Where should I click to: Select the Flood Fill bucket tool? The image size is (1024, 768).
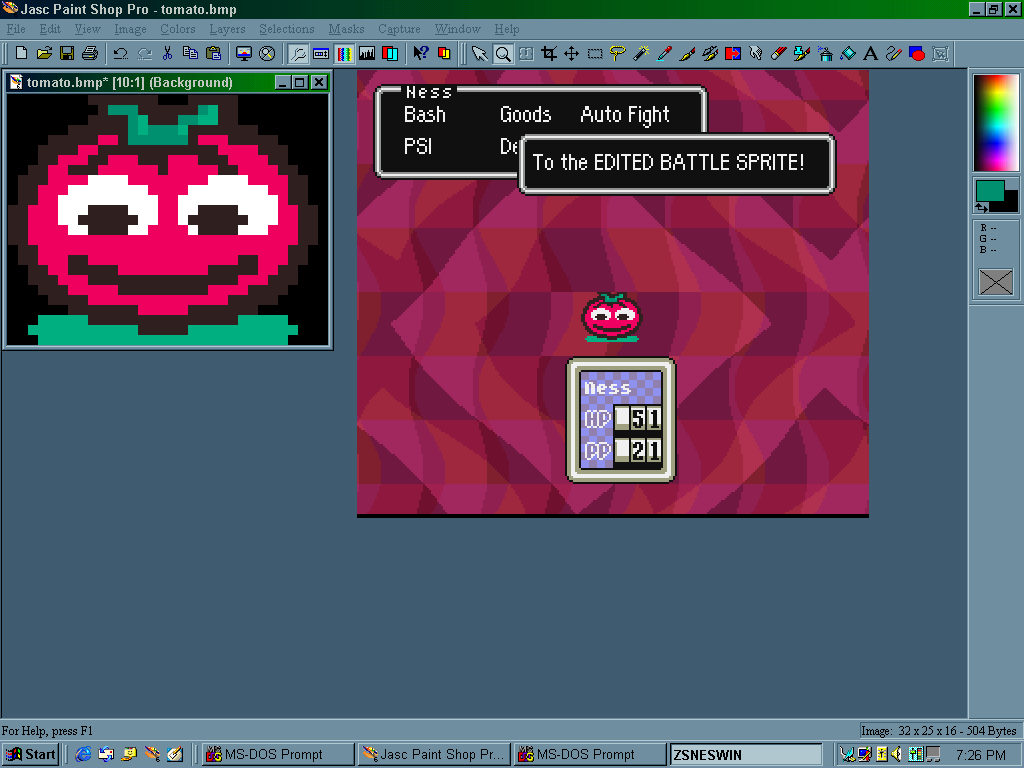point(848,53)
